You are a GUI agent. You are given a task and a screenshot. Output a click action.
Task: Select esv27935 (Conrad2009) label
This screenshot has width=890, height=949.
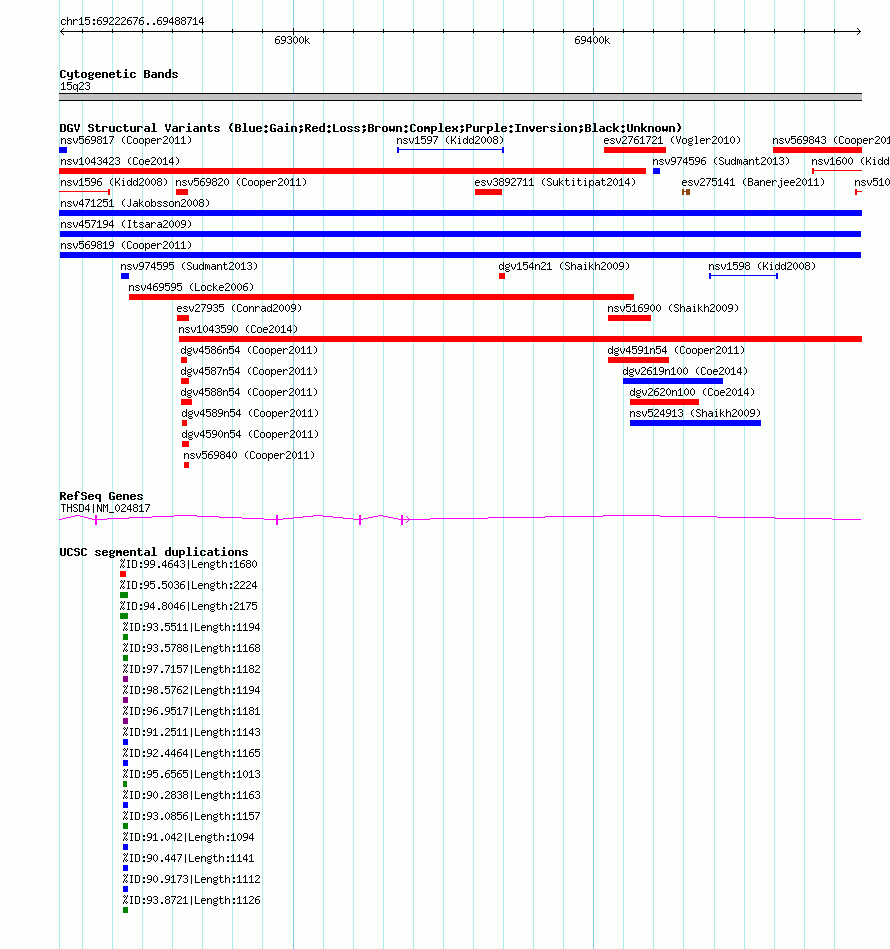tap(239, 308)
